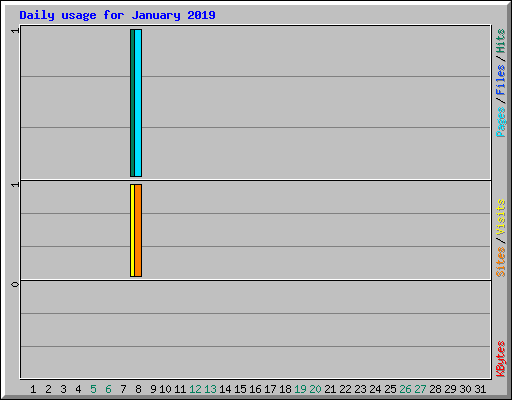Click the top chart's y-axis value 1

pos(15,30)
